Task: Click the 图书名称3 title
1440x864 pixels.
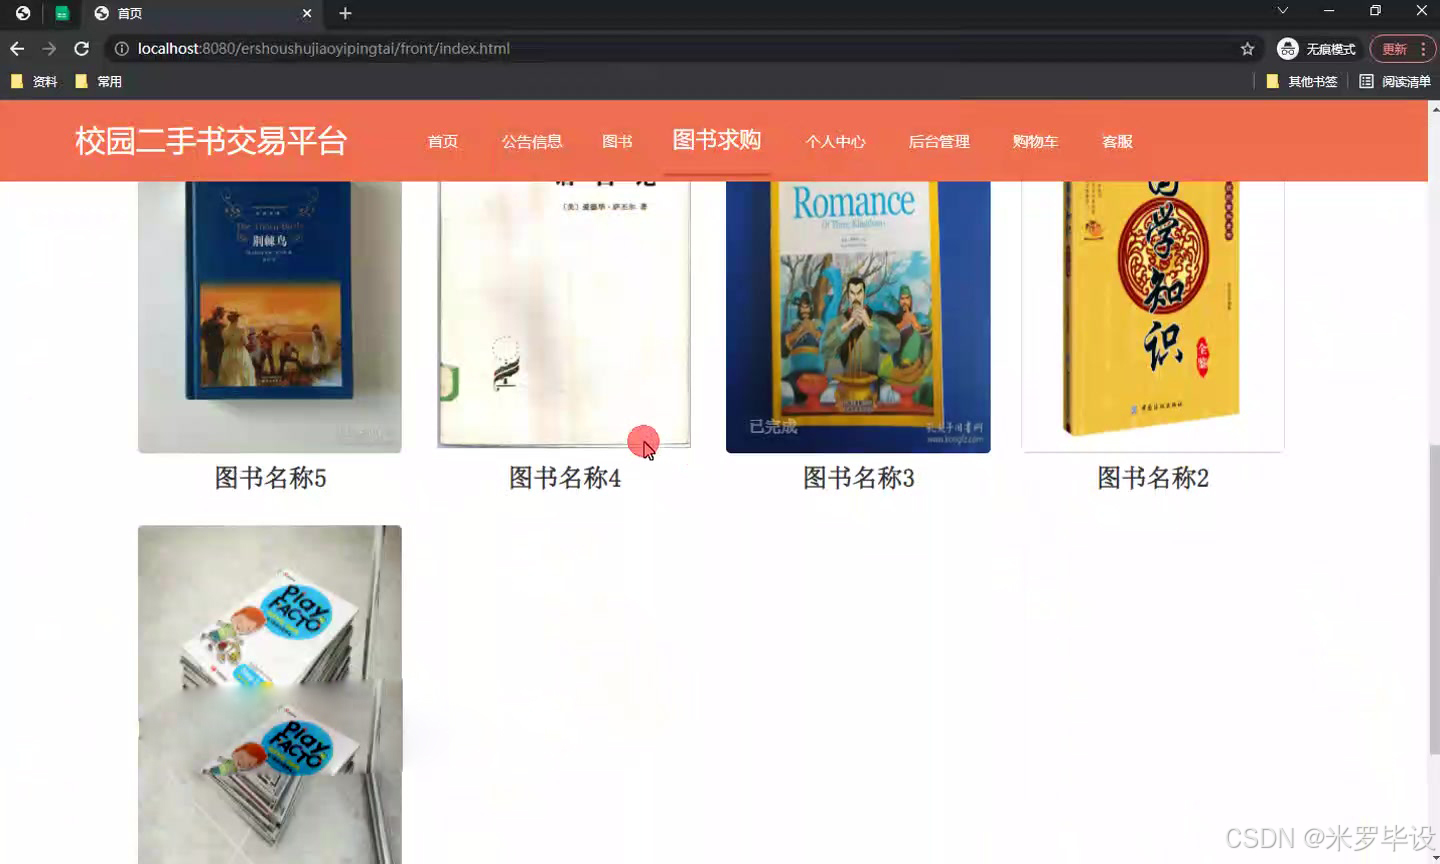Action: pos(858,478)
